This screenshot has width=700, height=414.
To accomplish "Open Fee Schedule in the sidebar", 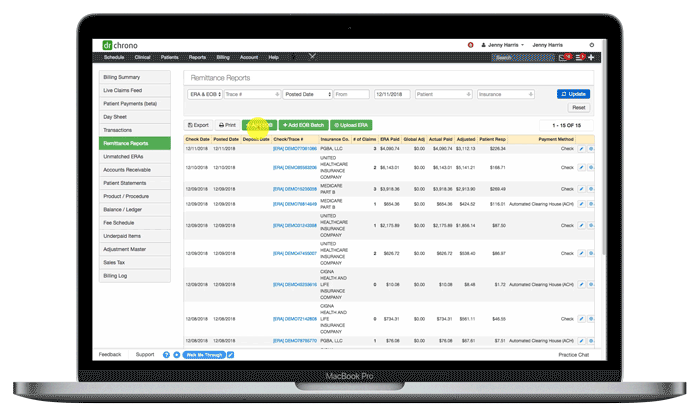I will (x=134, y=223).
